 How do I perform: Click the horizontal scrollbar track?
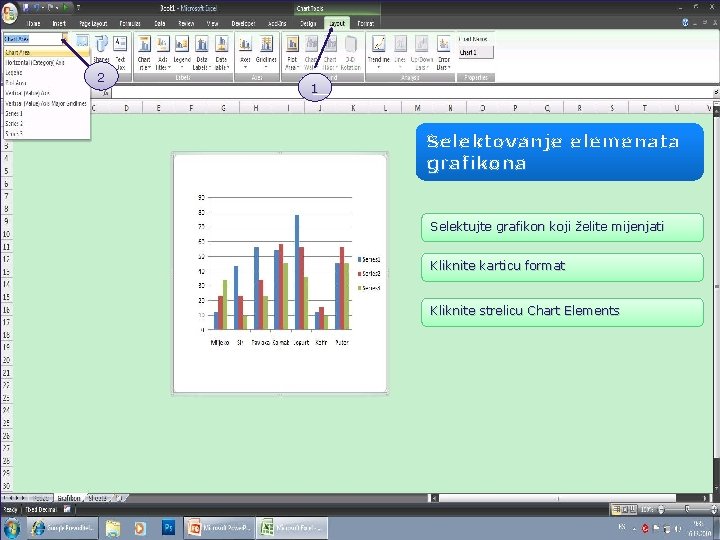(x=571, y=498)
